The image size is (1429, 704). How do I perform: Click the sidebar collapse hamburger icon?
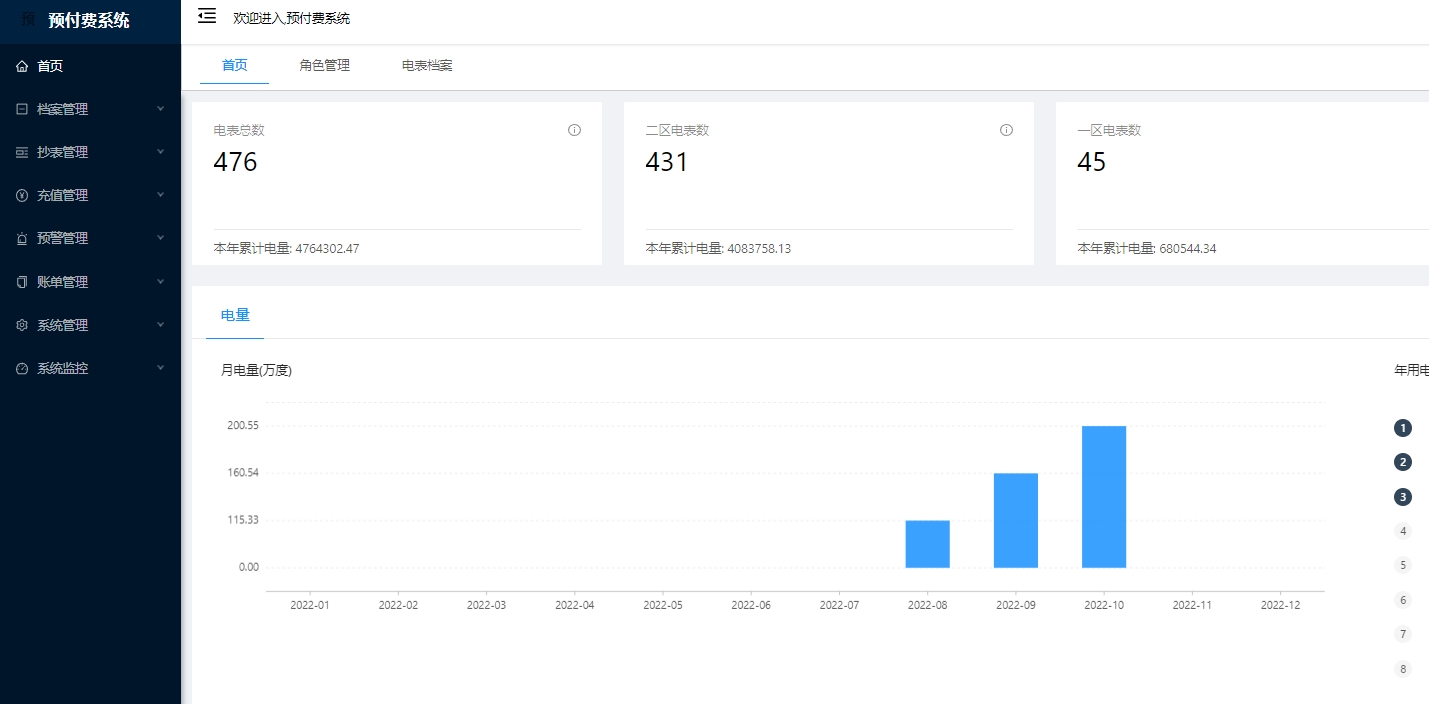207,16
